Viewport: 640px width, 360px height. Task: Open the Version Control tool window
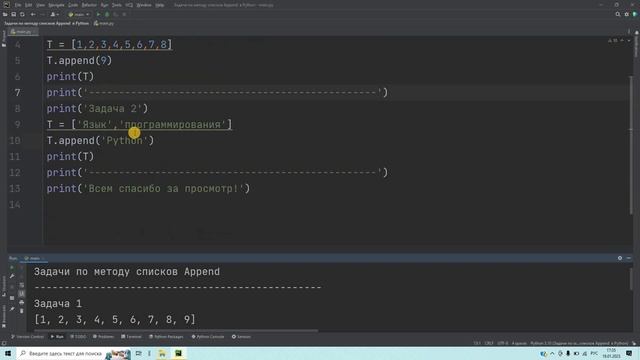click(27, 337)
